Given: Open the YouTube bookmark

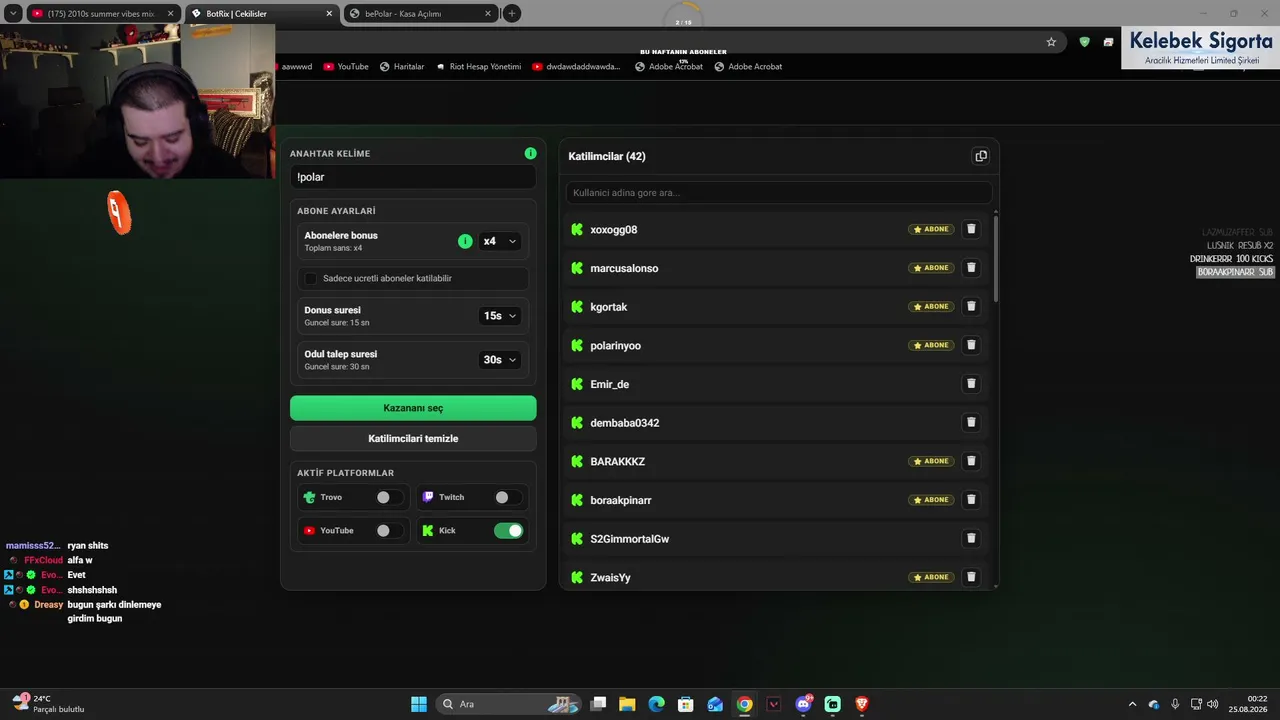Looking at the screenshot, I should tap(345, 67).
